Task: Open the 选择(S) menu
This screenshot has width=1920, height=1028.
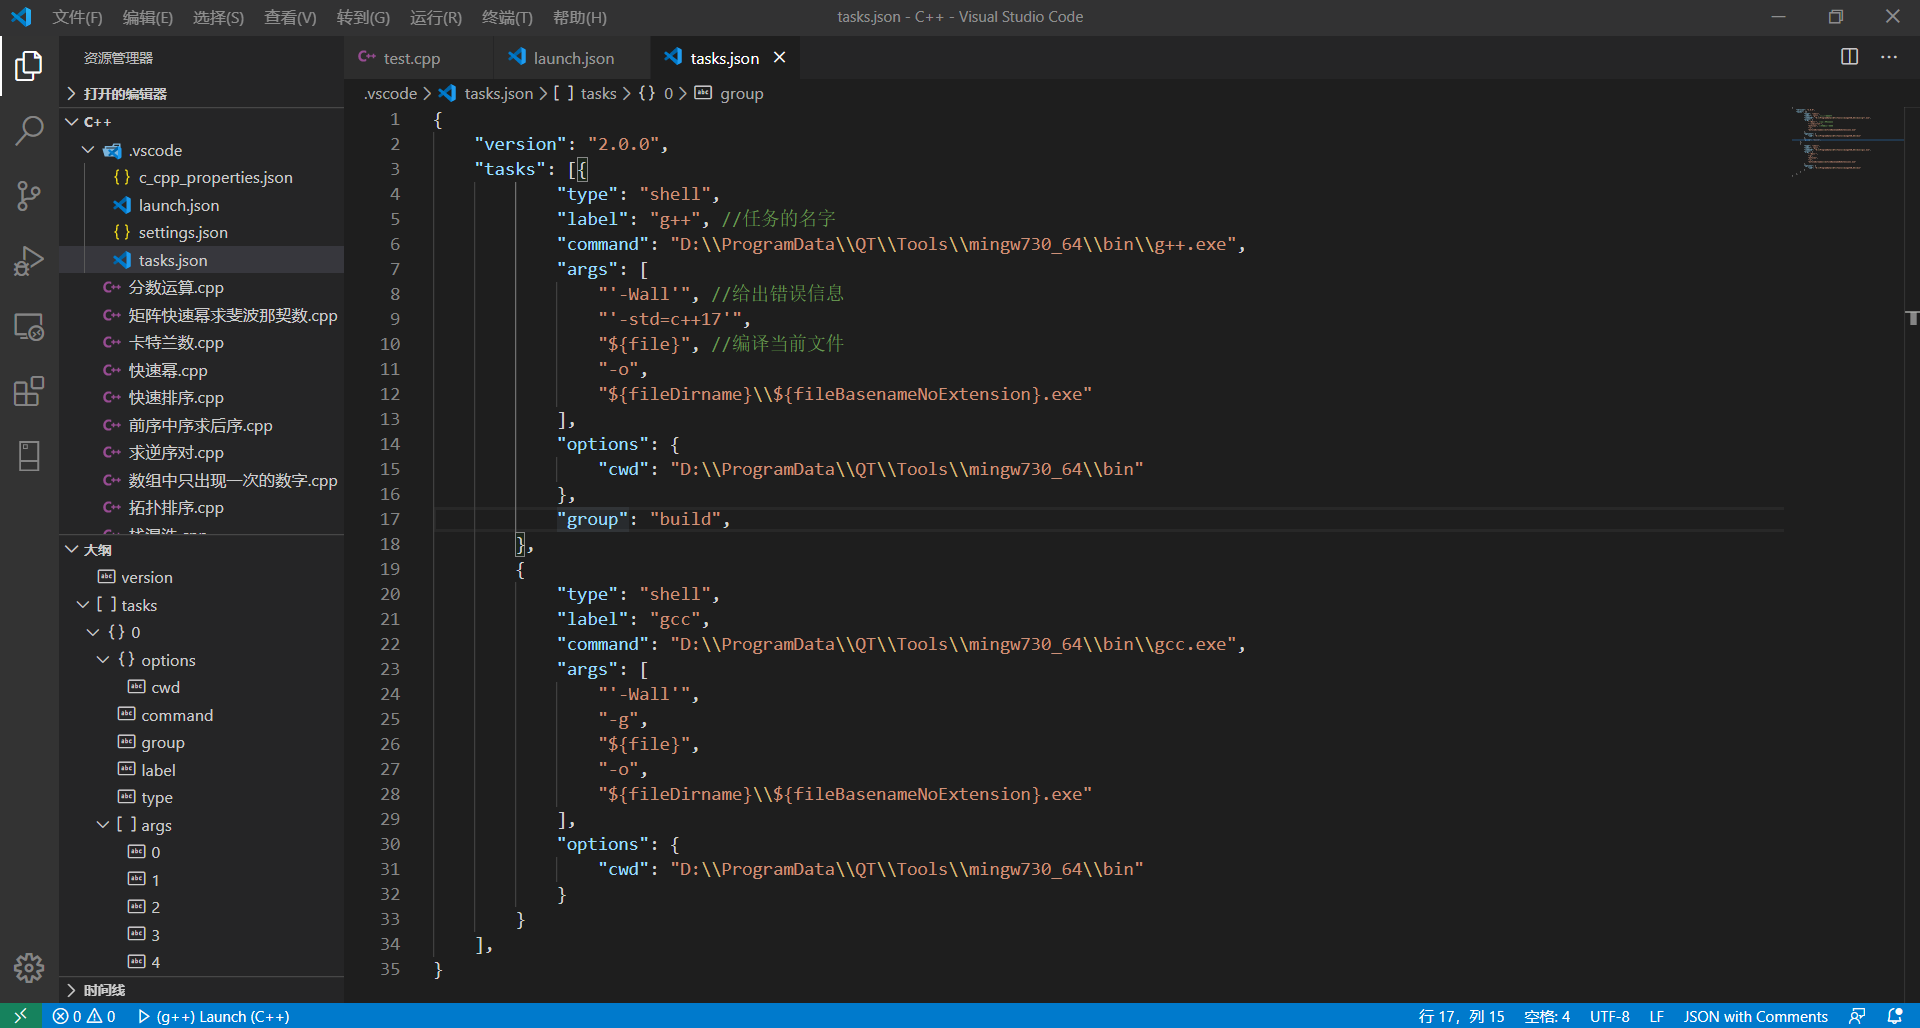Action: point(218,17)
